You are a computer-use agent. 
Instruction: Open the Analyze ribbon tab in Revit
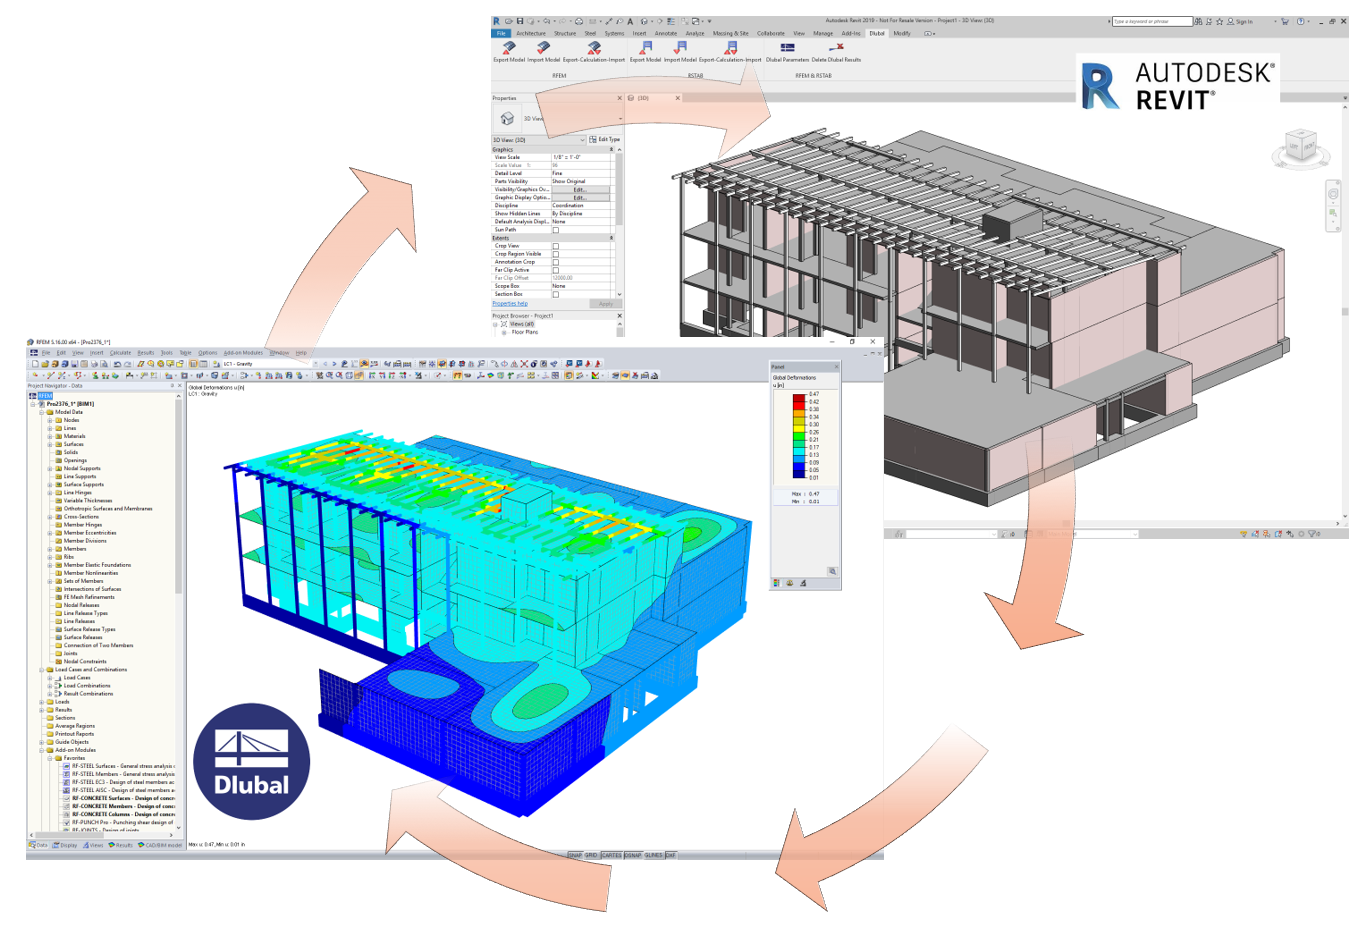tap(695, 33)
